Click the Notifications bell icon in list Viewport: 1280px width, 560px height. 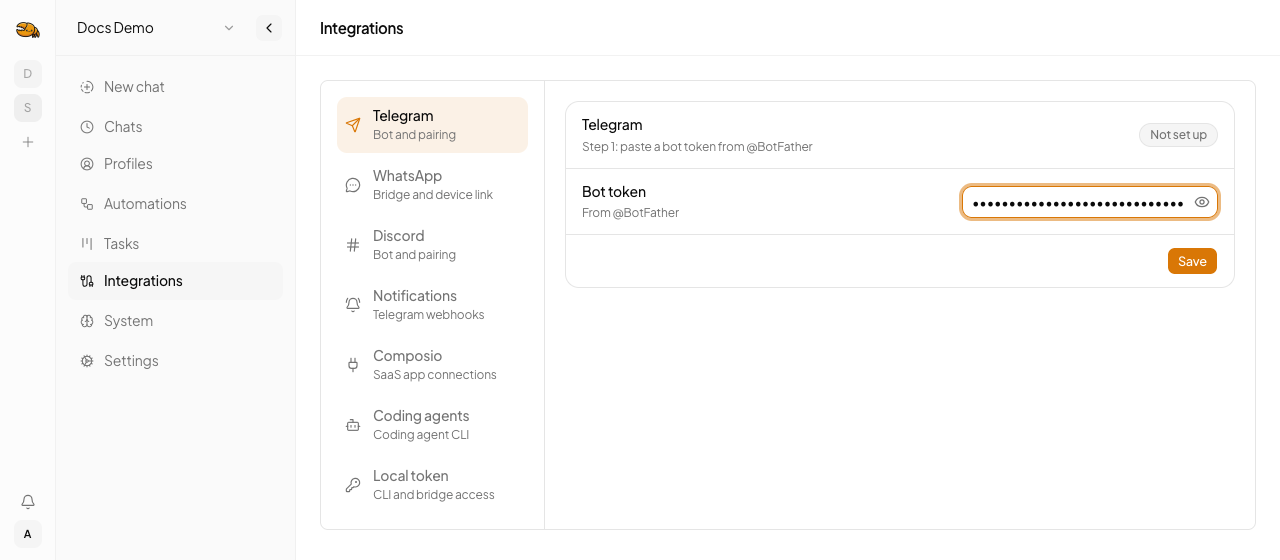click(x=353, y=305)
